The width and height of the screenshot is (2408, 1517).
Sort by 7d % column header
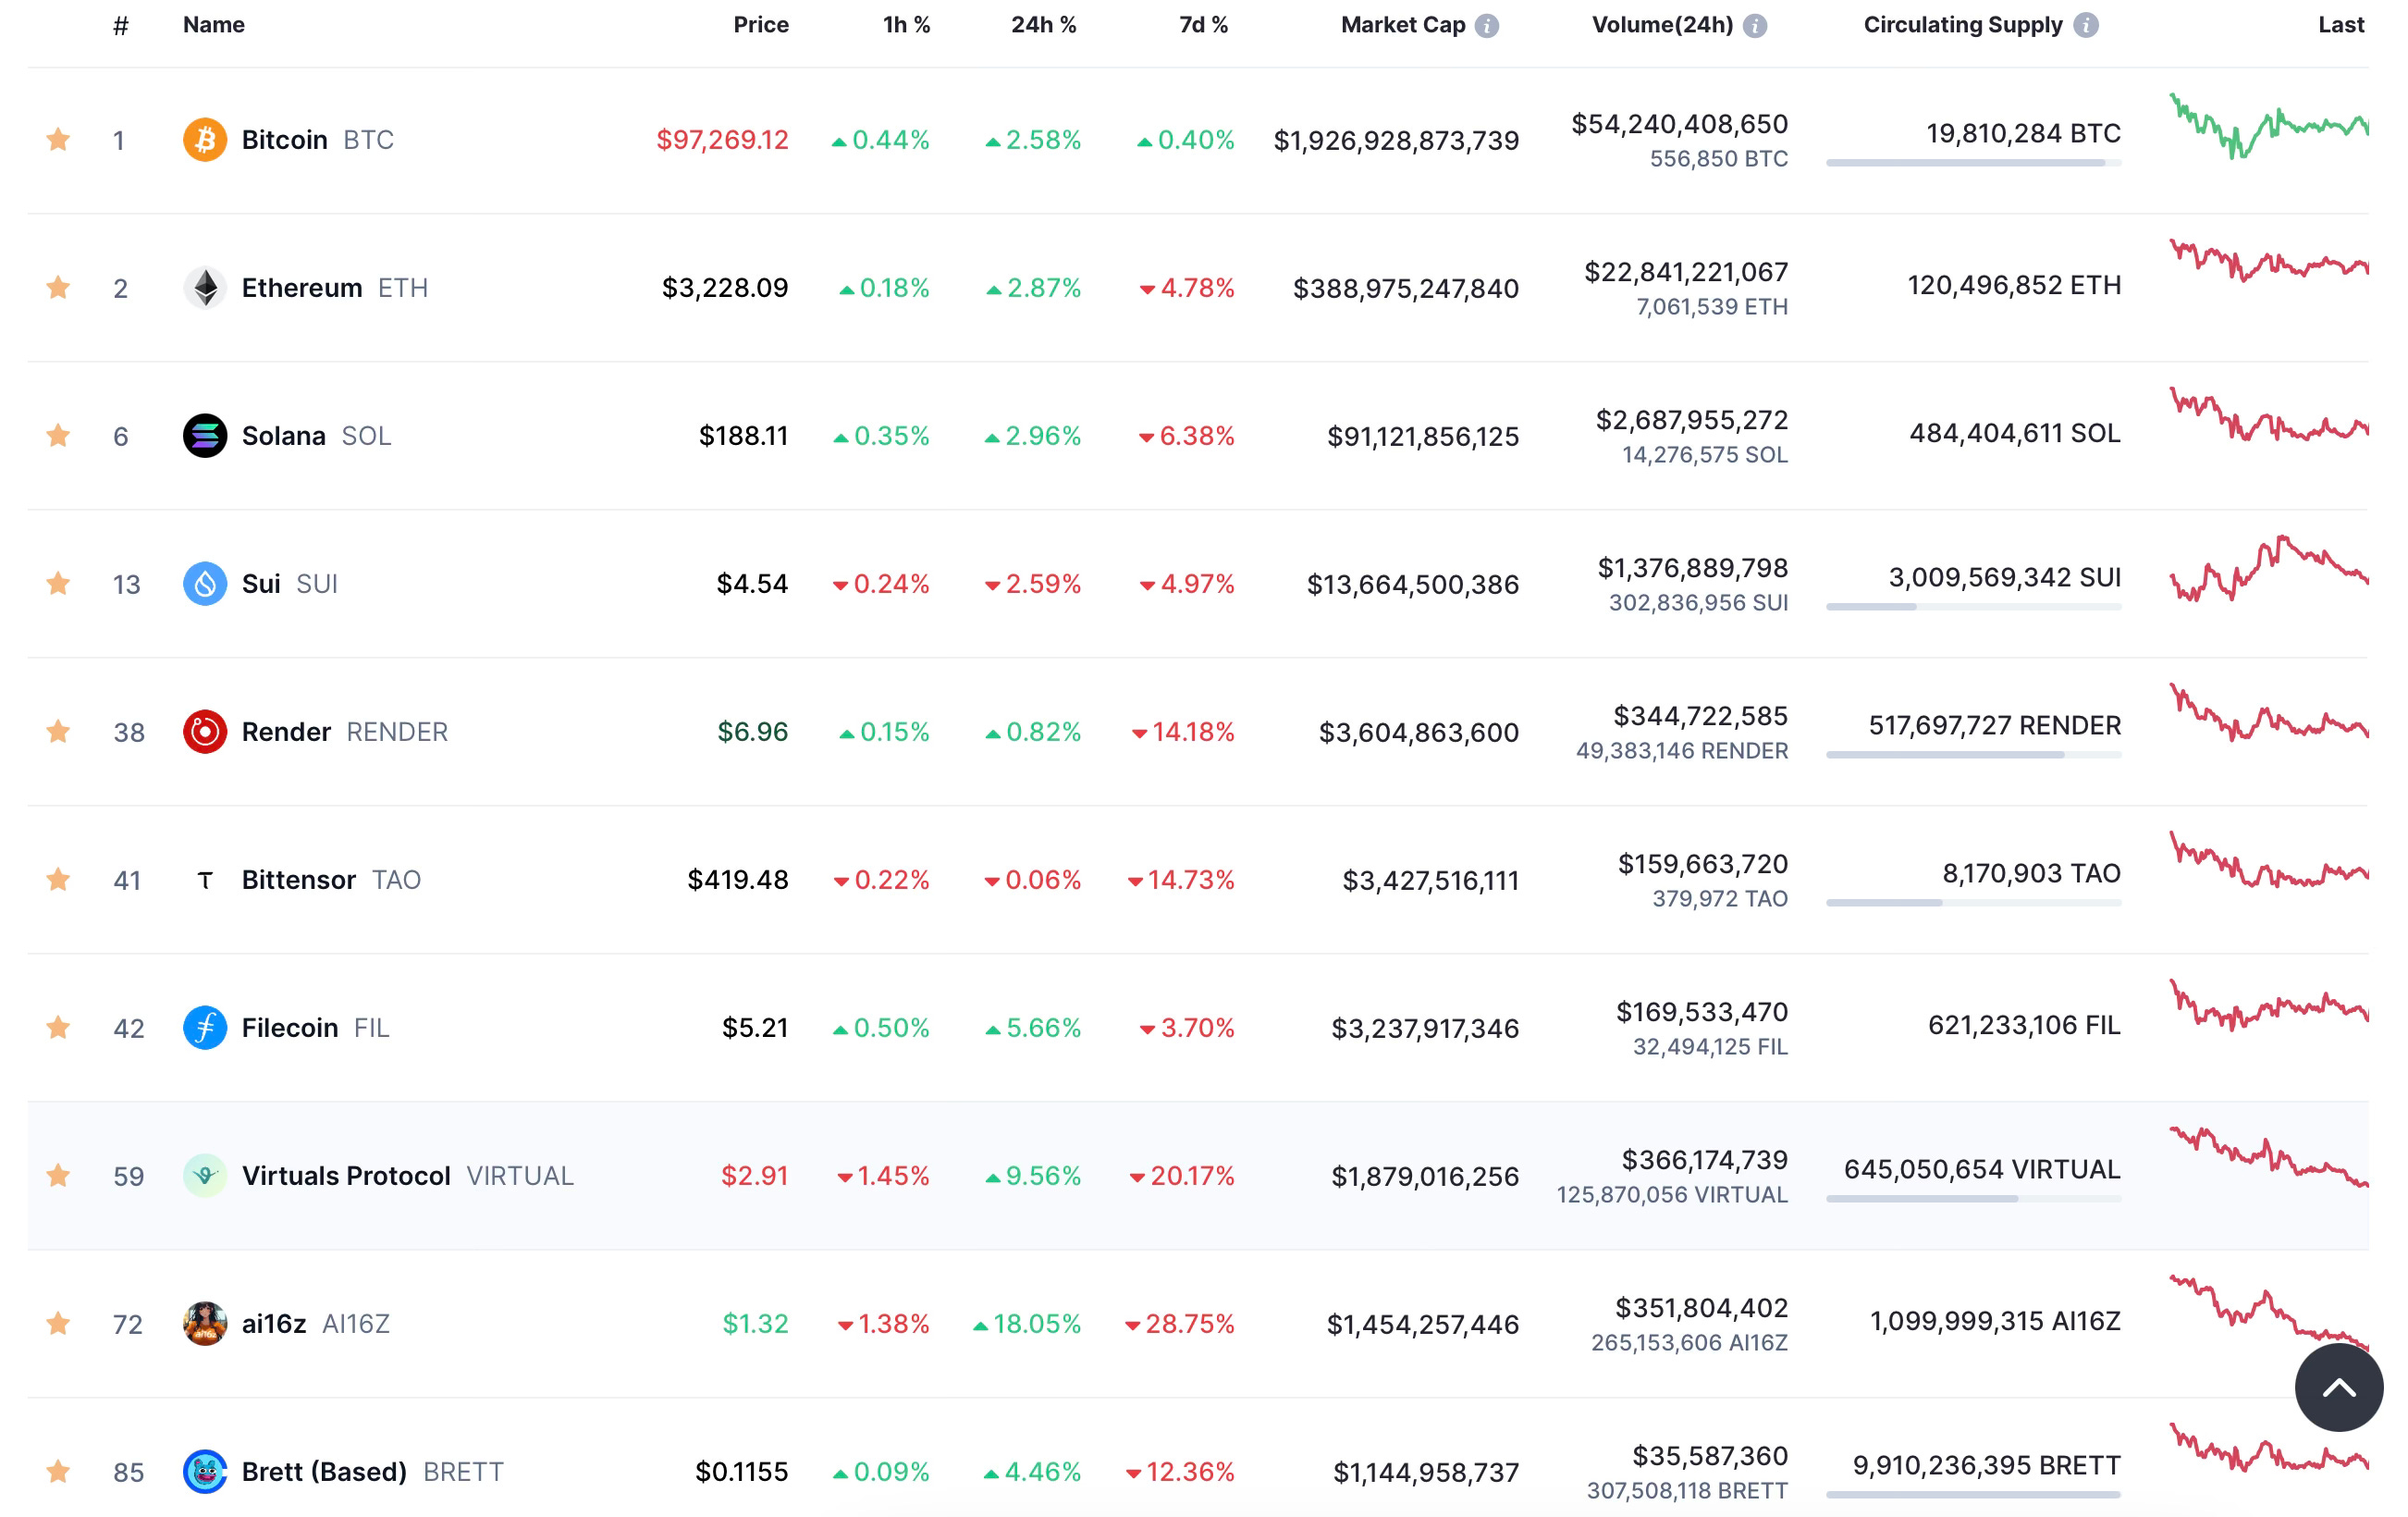tap(1203, 25)
